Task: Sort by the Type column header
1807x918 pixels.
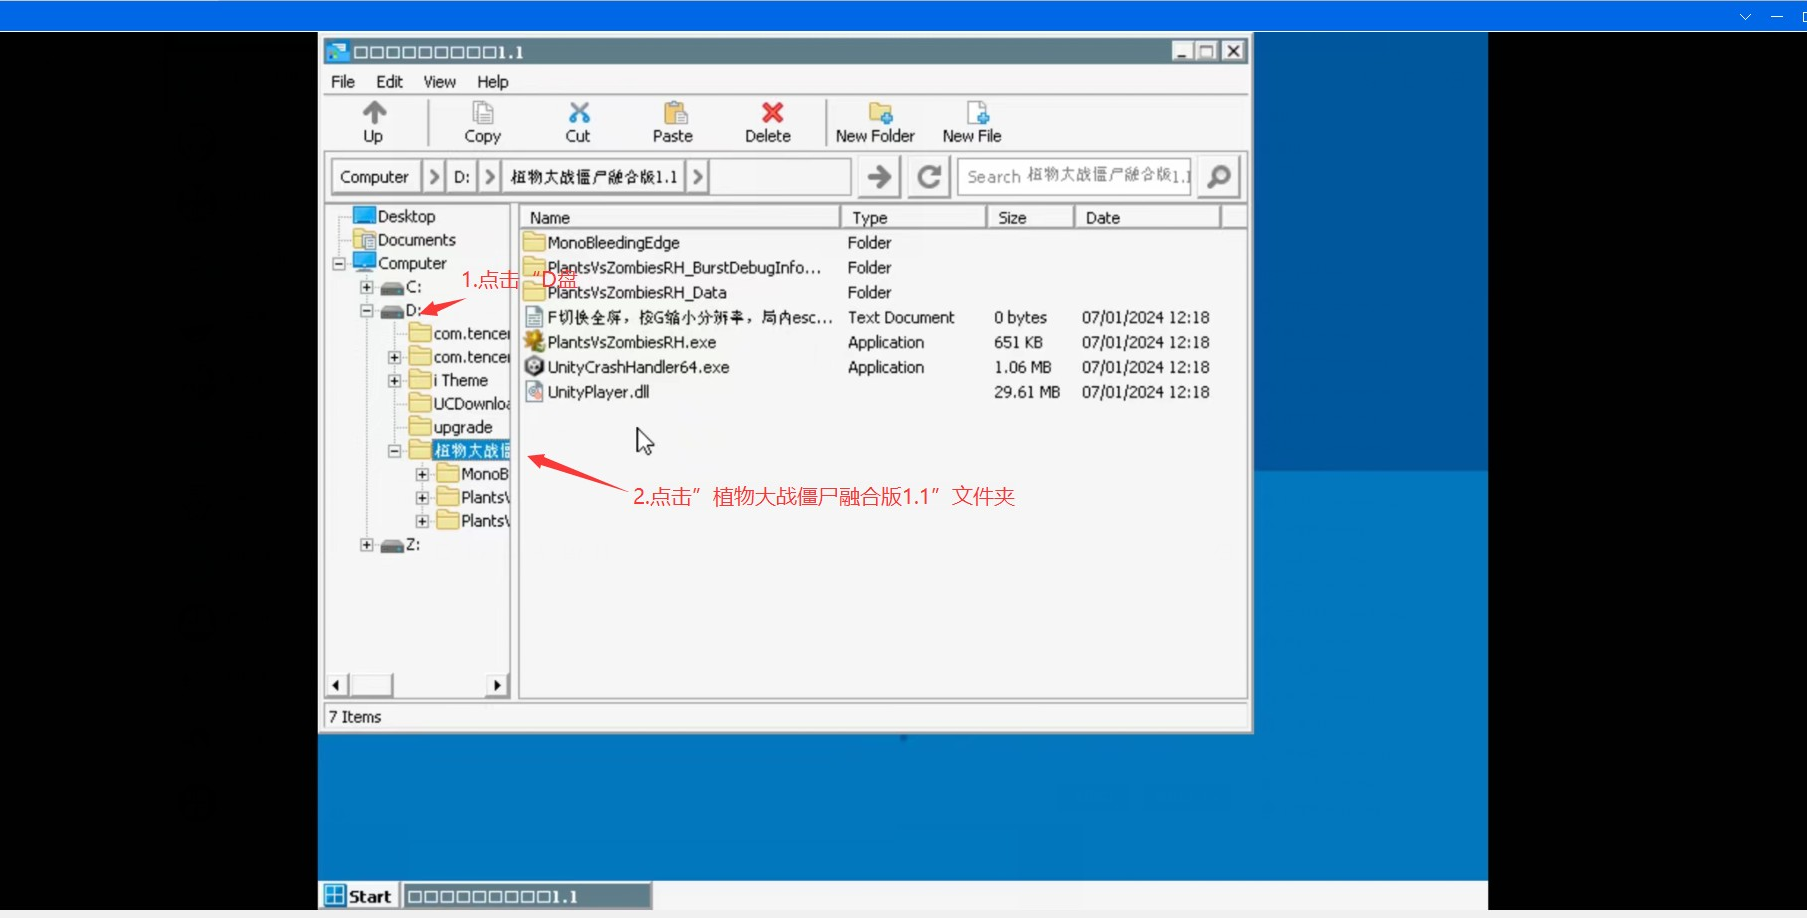Action: (x=914, y=217)
